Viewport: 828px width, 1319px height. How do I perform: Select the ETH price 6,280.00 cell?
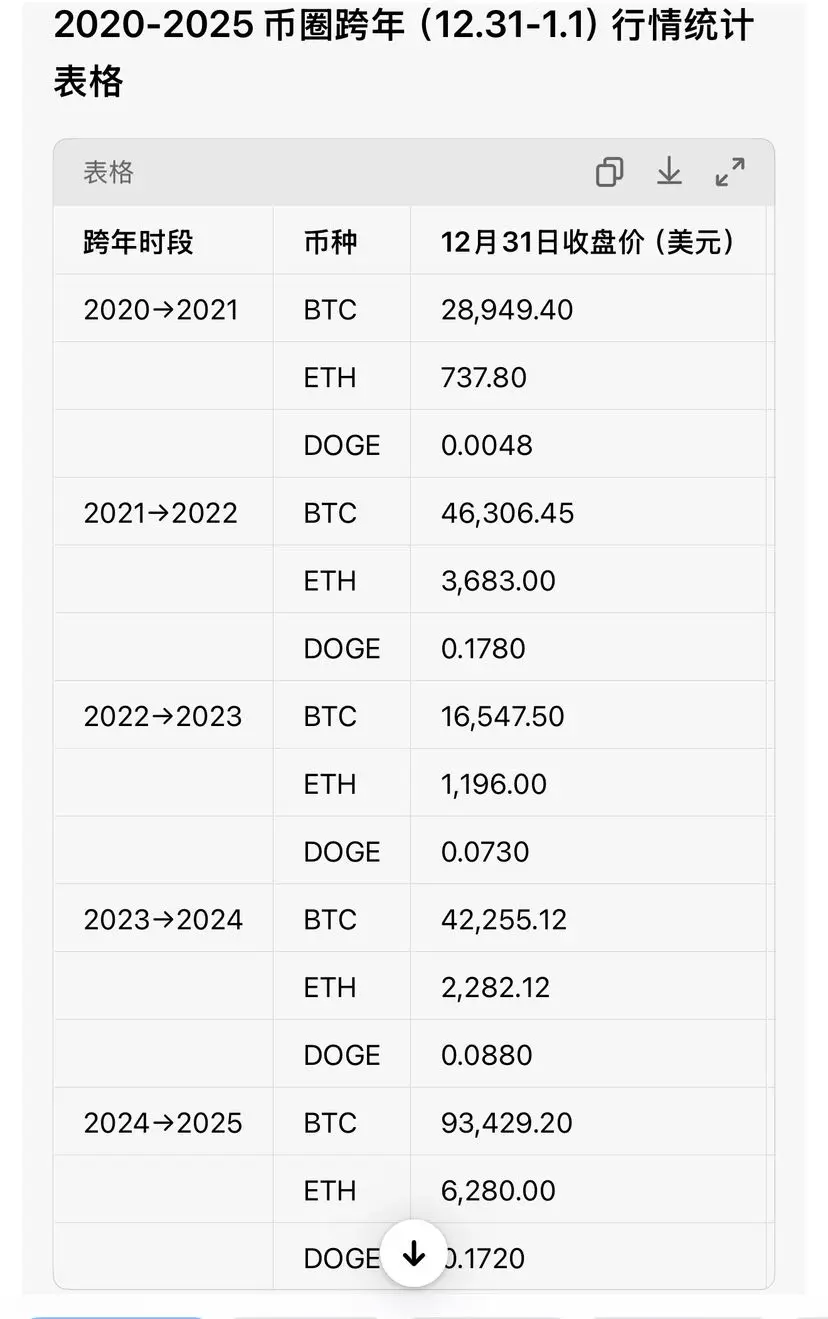pos(498,1191)
